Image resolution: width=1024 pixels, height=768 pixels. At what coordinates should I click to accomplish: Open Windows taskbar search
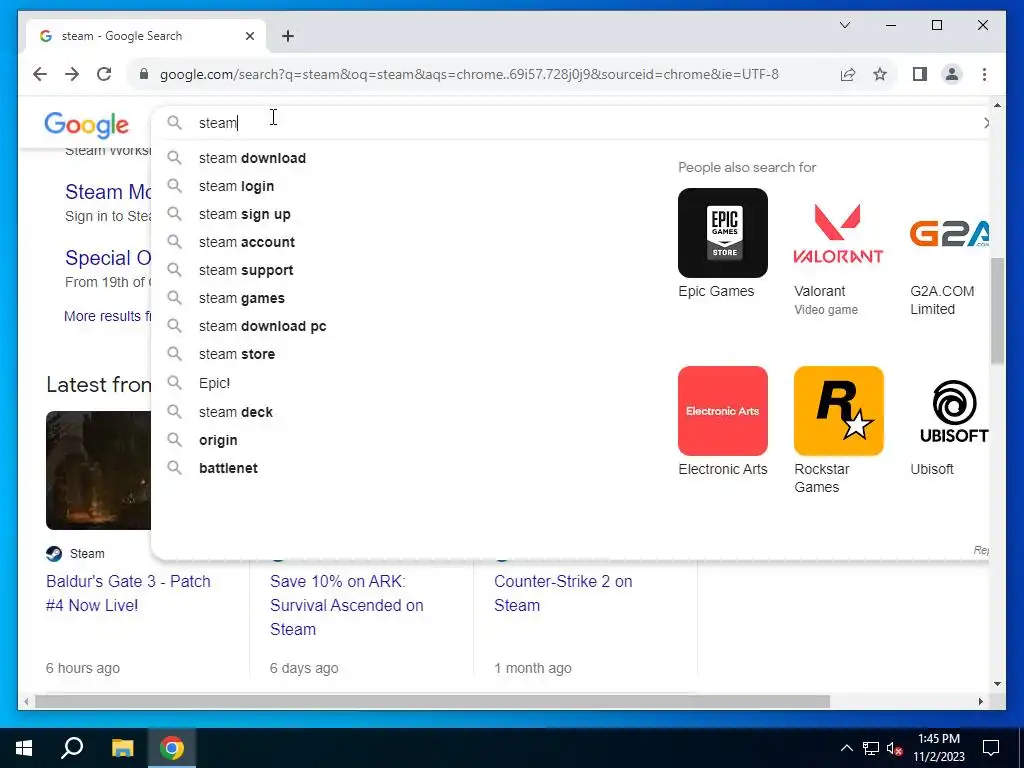point(72,748)
